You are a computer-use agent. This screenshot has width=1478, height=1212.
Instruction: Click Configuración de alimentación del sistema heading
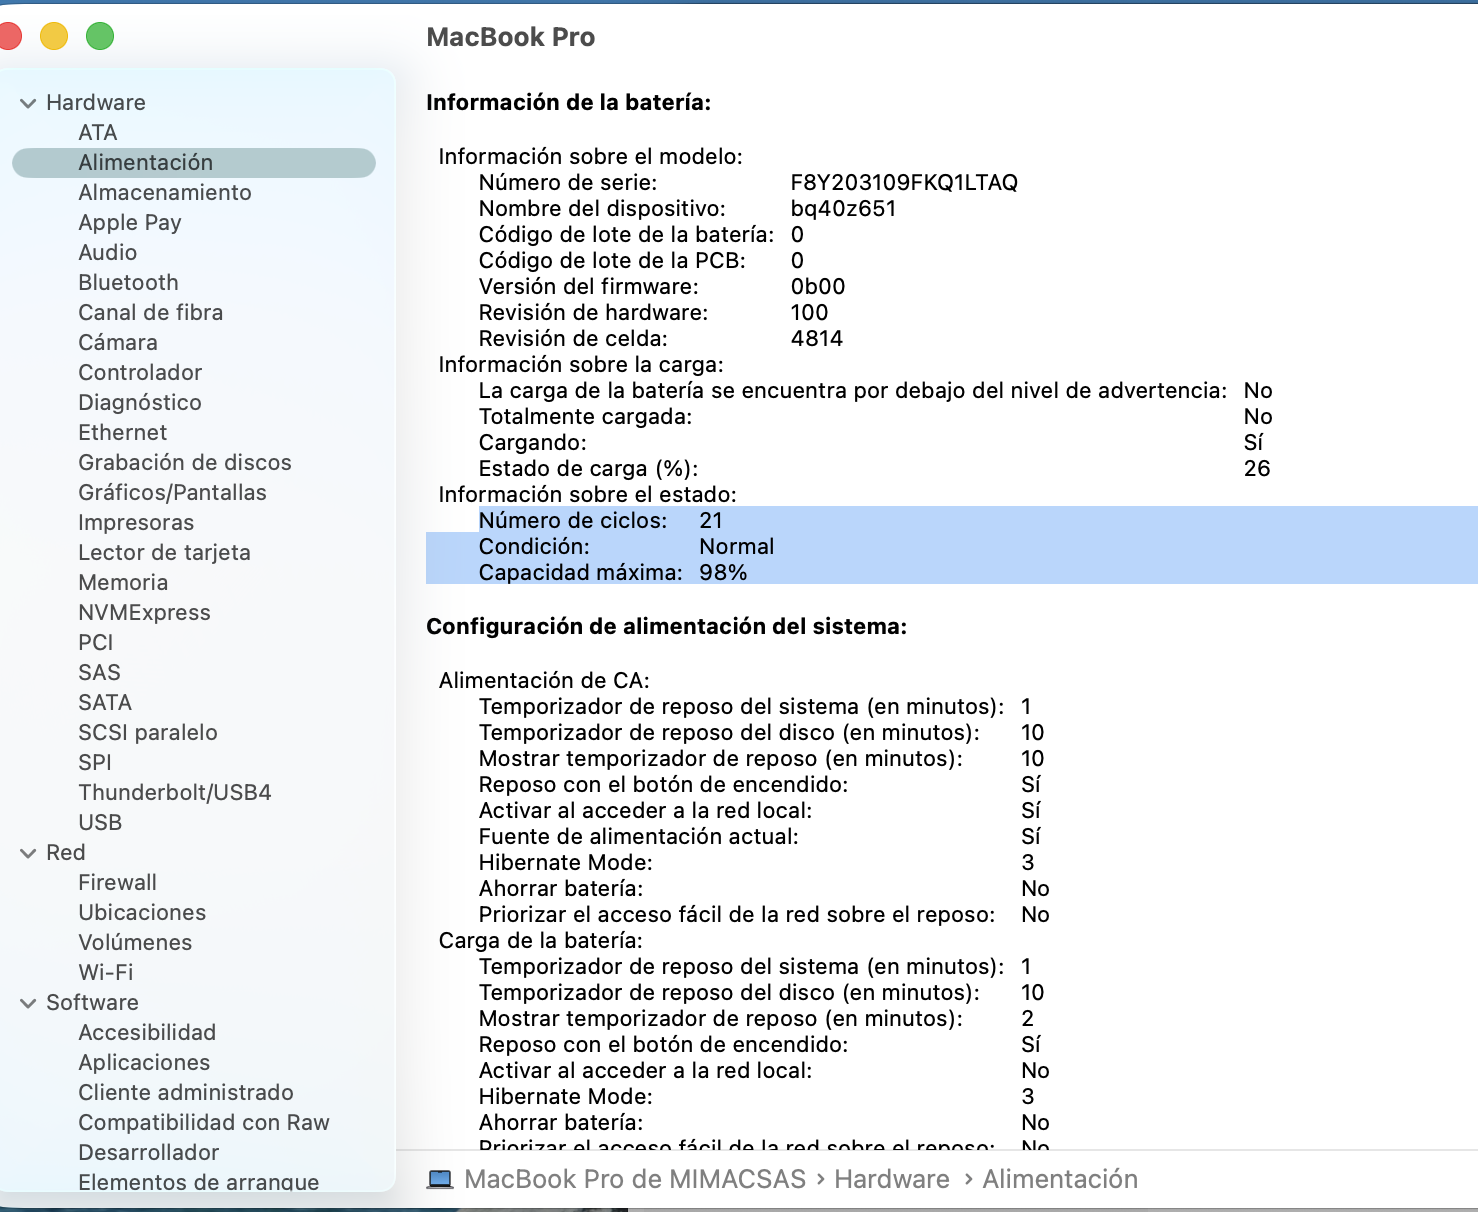click(x=667, y=627)
